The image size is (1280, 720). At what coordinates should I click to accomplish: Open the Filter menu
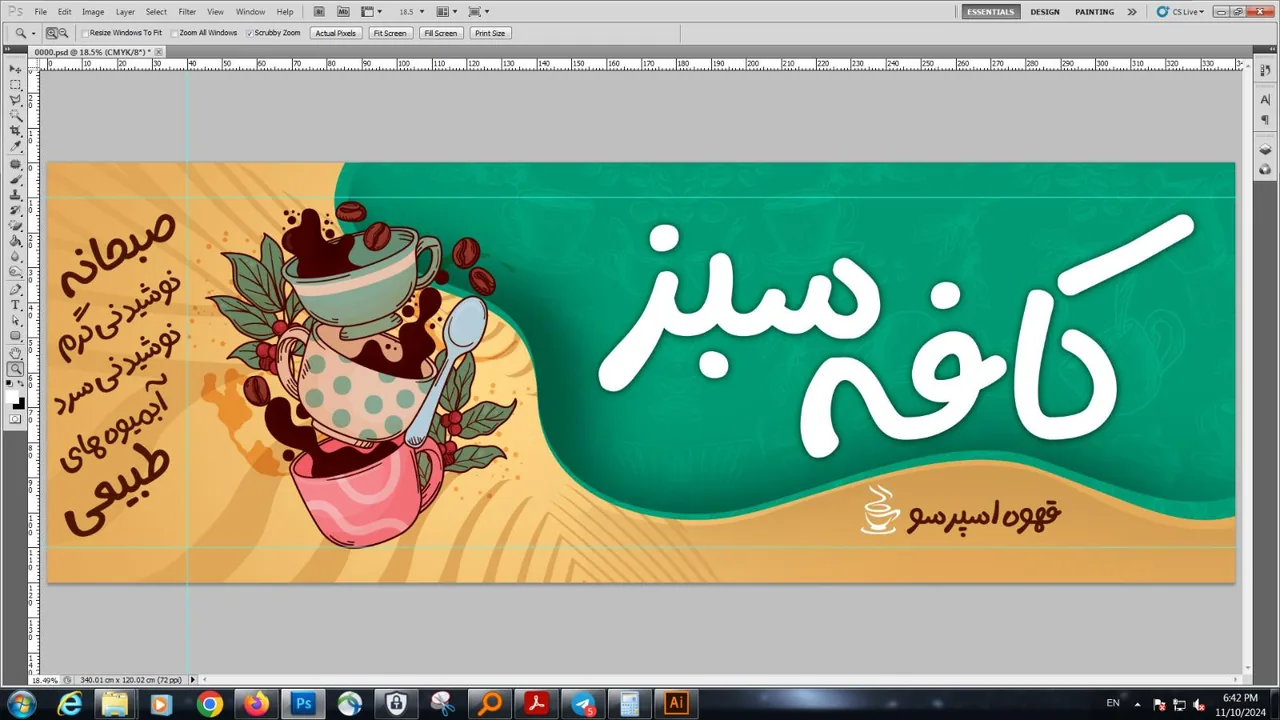(187, 12)
